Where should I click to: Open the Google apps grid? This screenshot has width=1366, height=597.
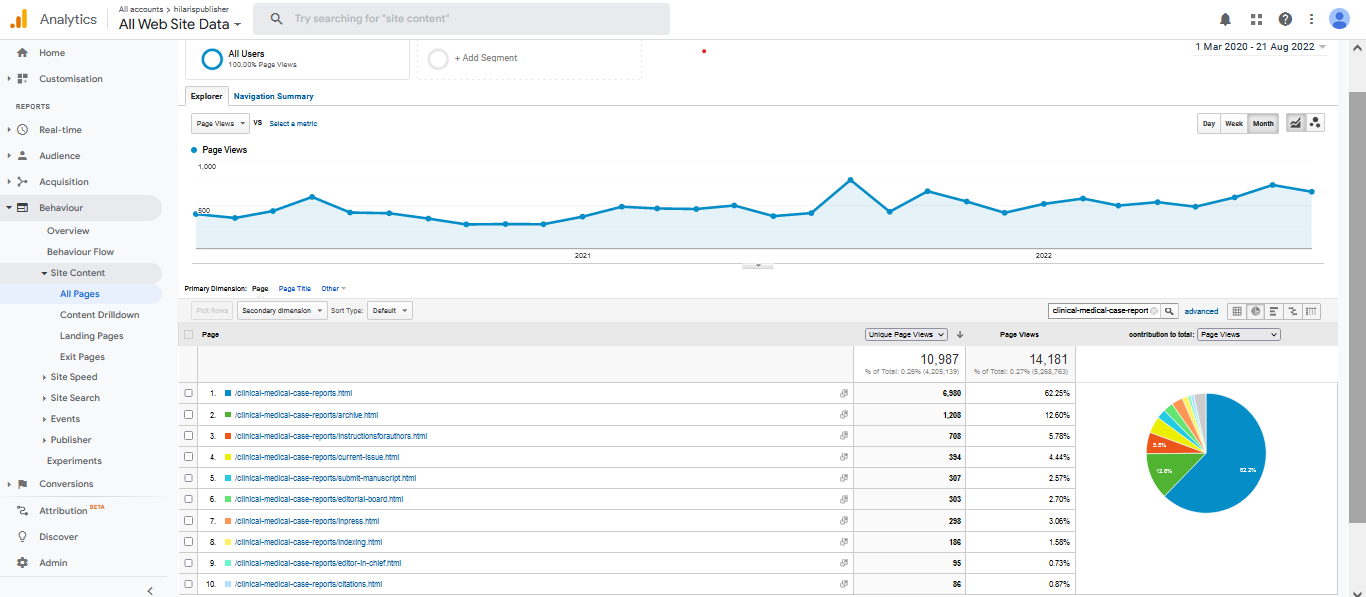point(1256,19)
